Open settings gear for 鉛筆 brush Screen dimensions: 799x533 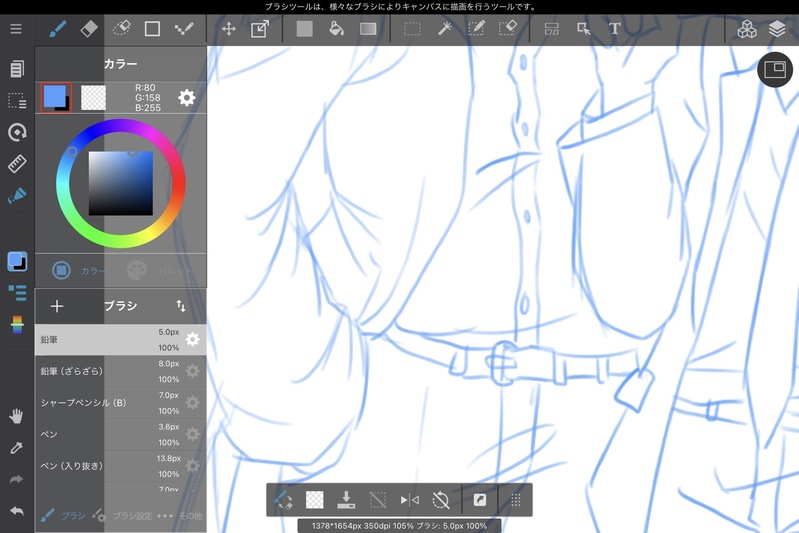pyautogui.click(x=192, y=339)
